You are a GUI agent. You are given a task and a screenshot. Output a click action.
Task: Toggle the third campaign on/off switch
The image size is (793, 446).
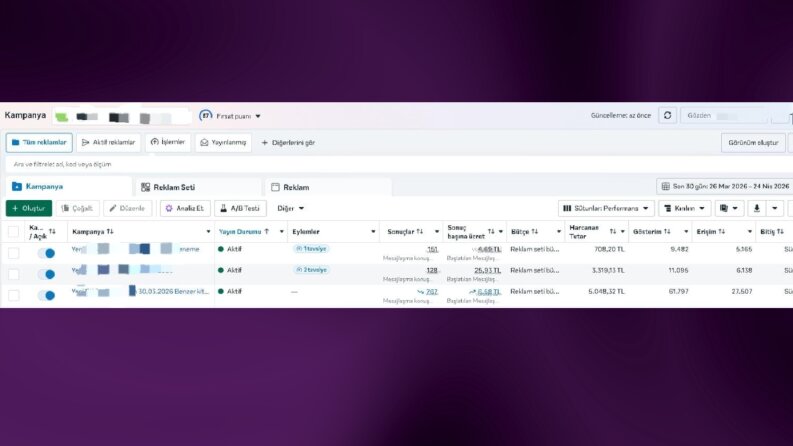(x=46, y=295)
